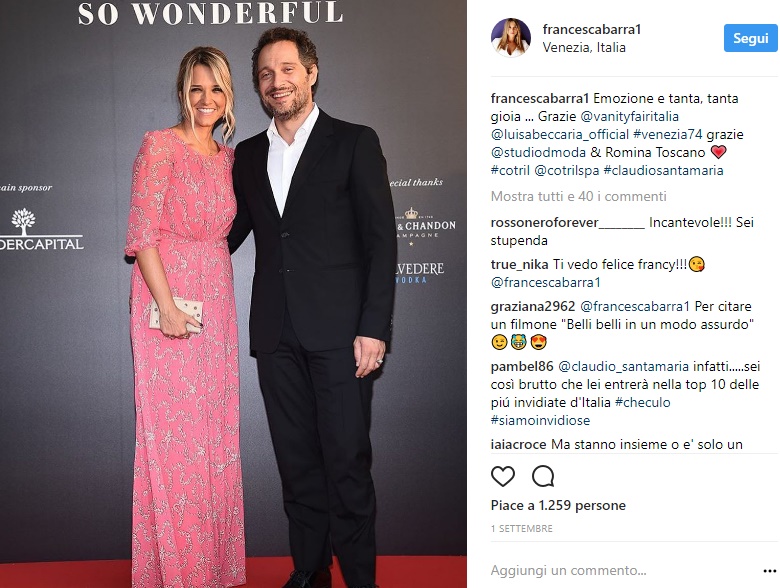
Task: Open francescabarra1 username in header
Action: point(592,29)
